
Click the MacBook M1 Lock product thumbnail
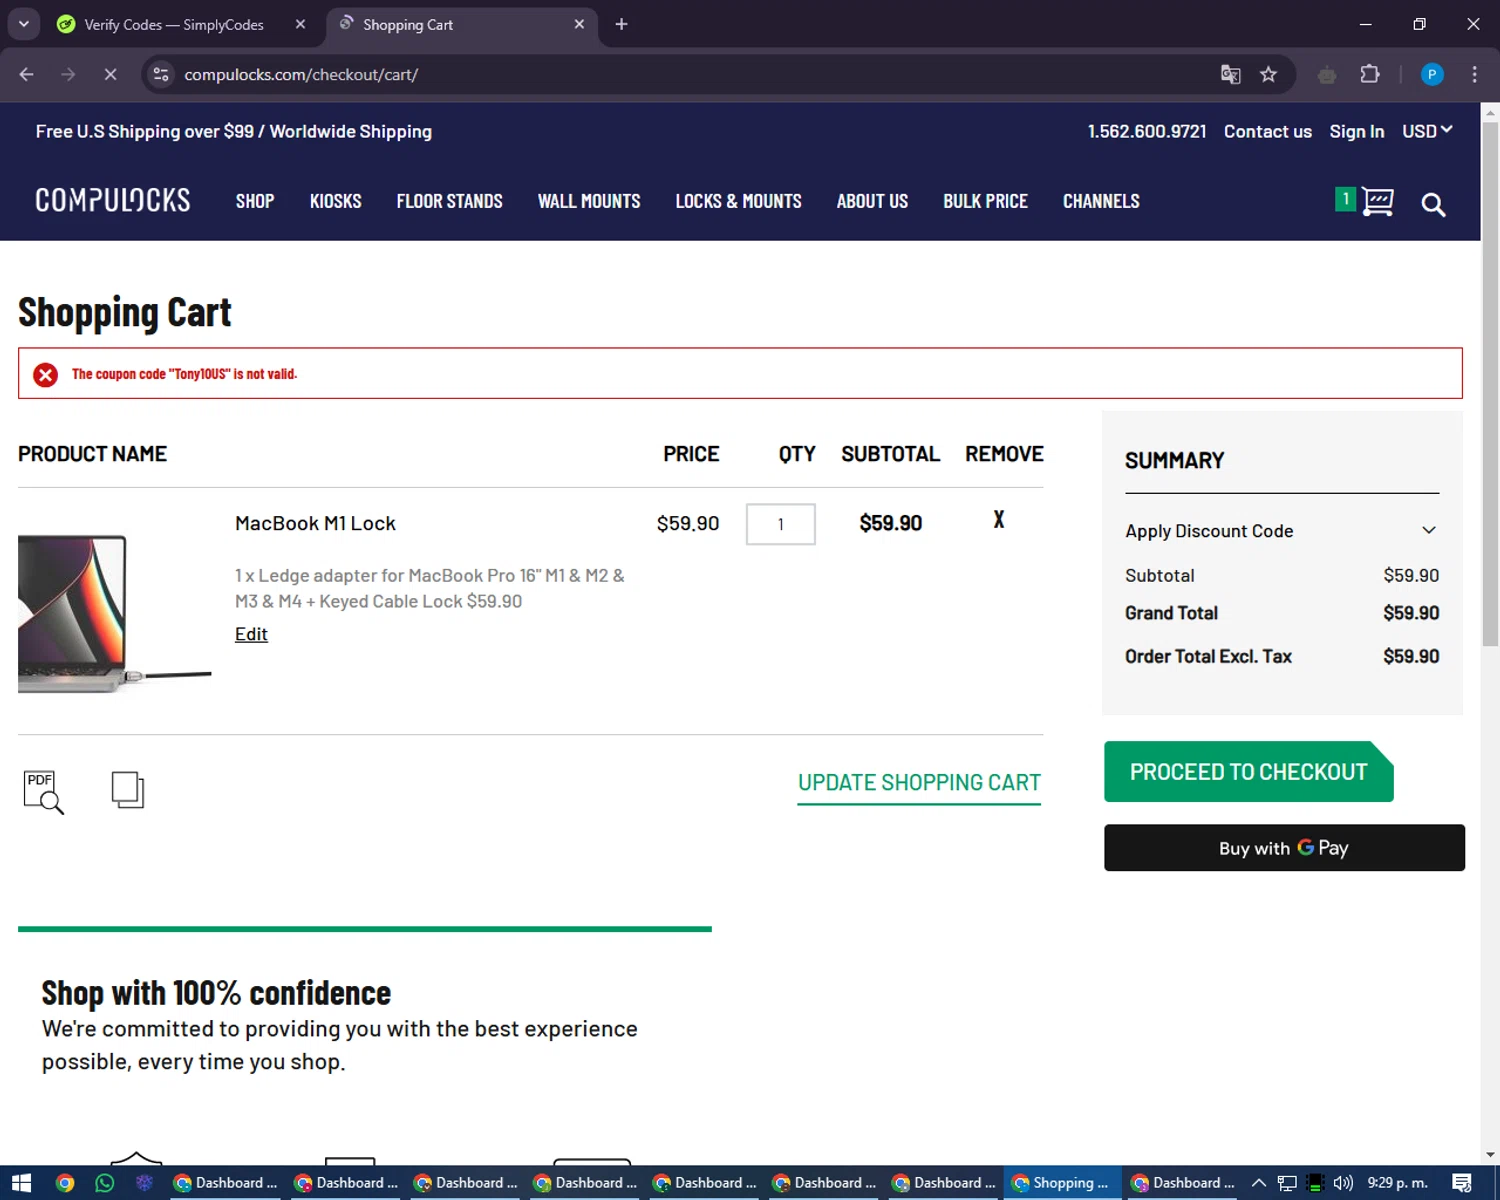pos(114,613)
